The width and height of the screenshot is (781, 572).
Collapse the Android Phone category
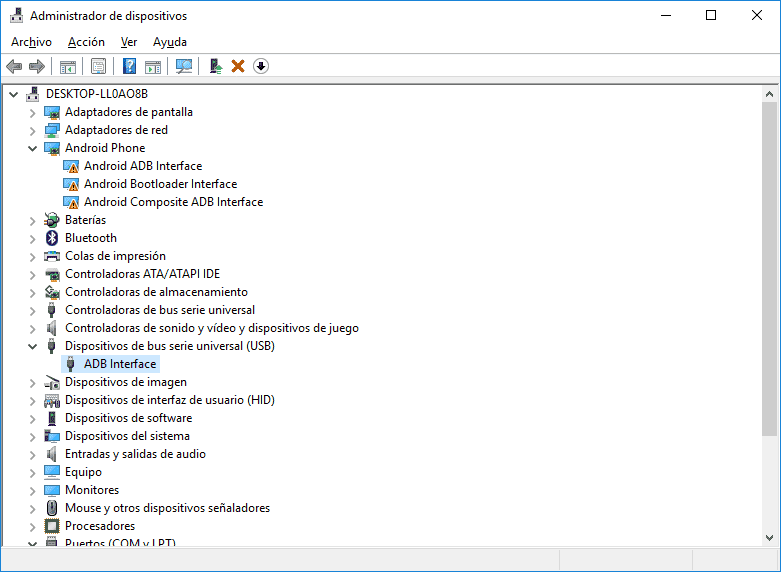click(x=32, y=148)
